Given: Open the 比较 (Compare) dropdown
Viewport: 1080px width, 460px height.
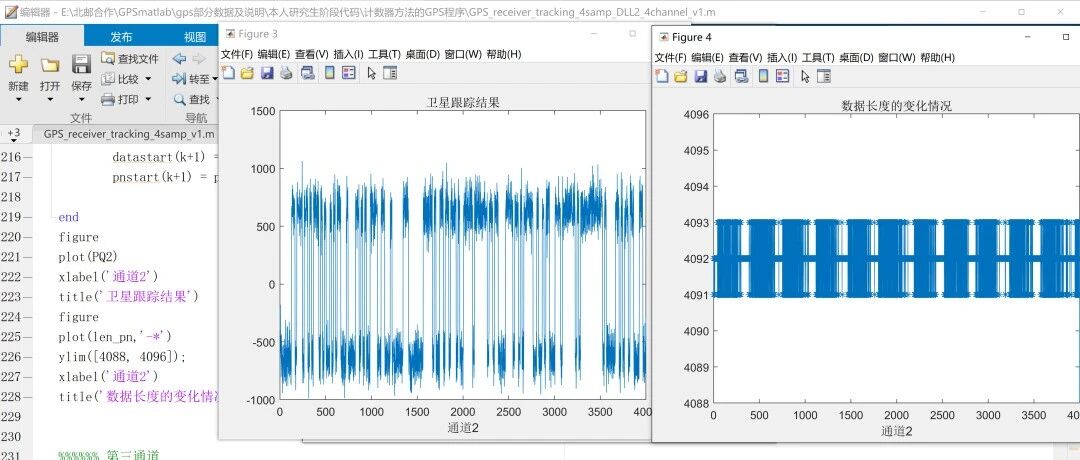Looking at the screenshot, I should pyautogui.click(x=148, y=79).
